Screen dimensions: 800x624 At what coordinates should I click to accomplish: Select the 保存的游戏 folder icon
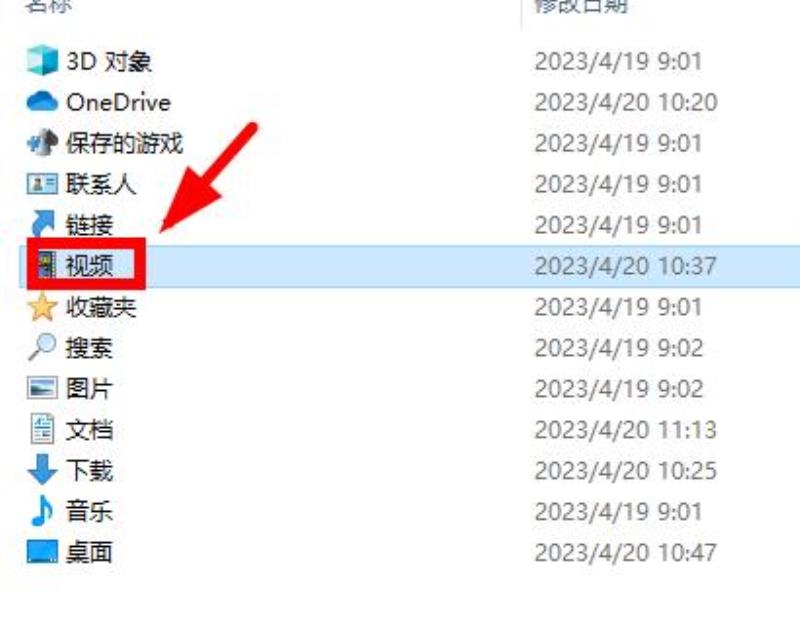coord(42,142)
